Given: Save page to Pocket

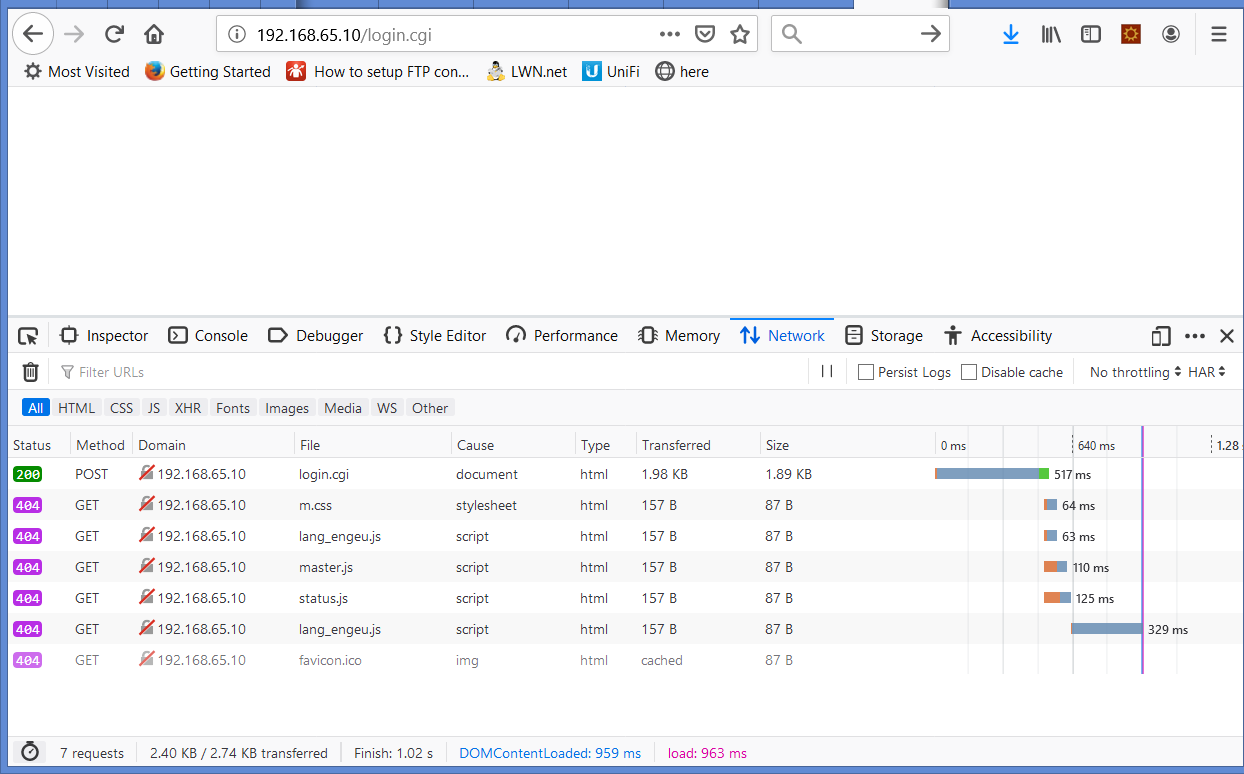Looking at the screenshot, I should click(705, 34).
